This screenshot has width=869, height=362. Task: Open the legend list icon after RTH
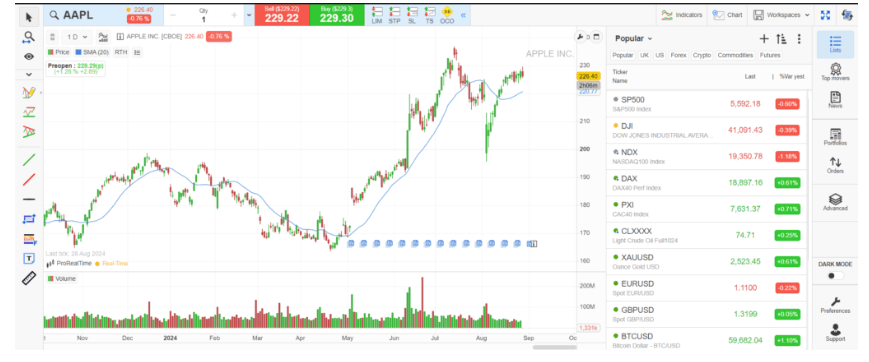137,52
